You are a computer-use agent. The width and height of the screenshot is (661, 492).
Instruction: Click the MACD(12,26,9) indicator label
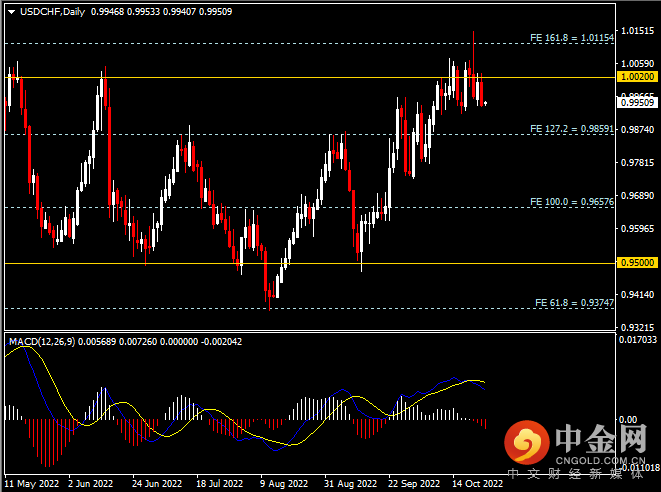pyautogui.click(x=42, y=341)
